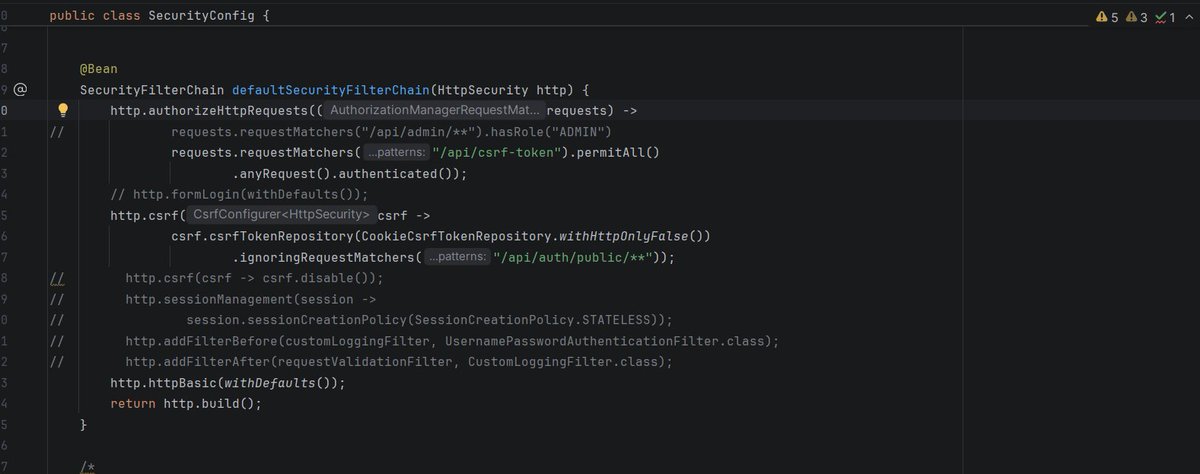Click the warnings indicator showing 5
1200x474 pixels.
click(x=1107, y=17)
